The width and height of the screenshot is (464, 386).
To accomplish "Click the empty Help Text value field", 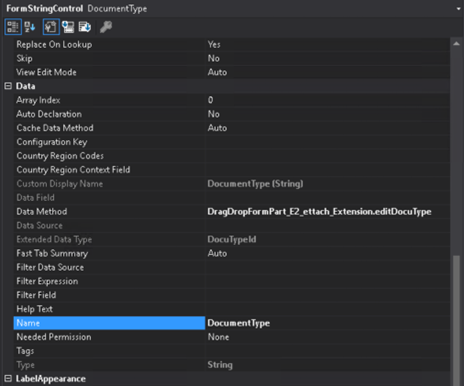I will pos(328,309).
